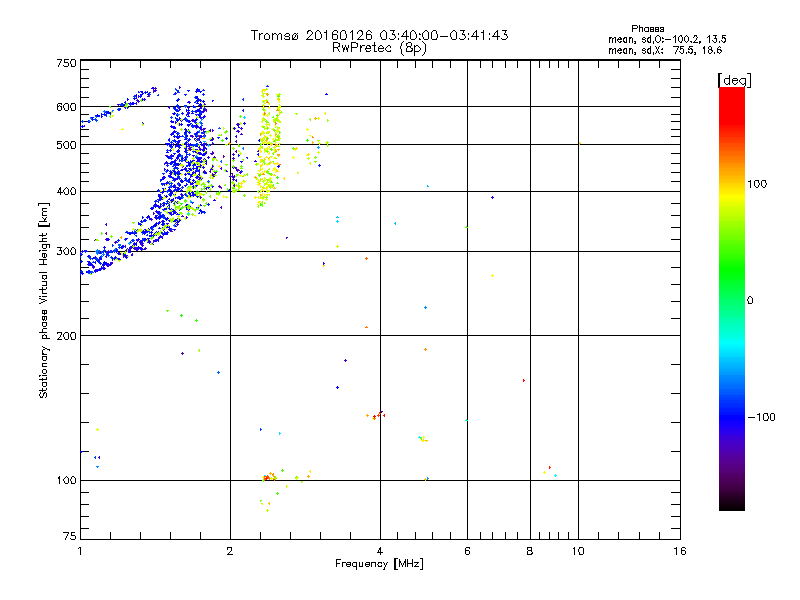800x600 pixels.
Task: Click the y-axis '500' tick label
Action: 66,145
